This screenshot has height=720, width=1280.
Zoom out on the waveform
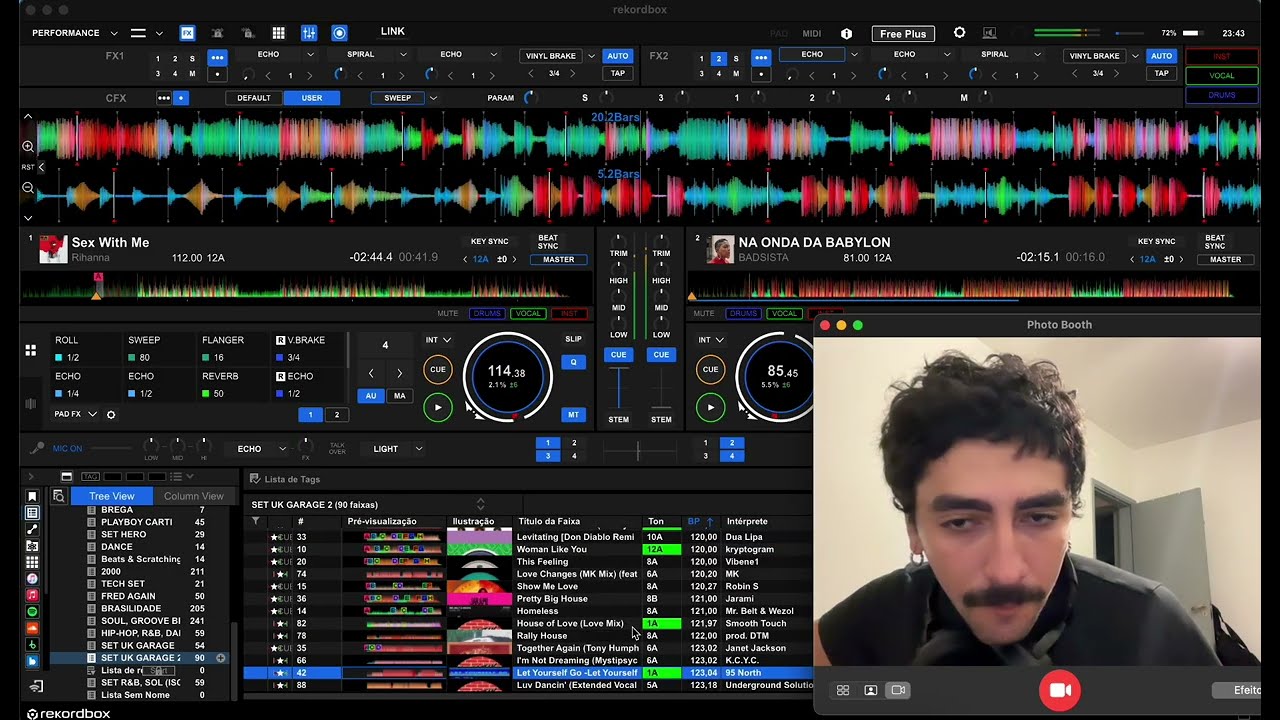tap(28, 188)
